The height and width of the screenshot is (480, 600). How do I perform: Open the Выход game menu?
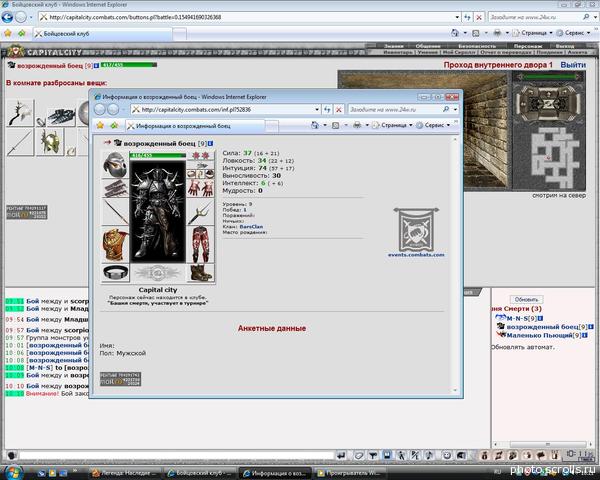click(565, 46)
